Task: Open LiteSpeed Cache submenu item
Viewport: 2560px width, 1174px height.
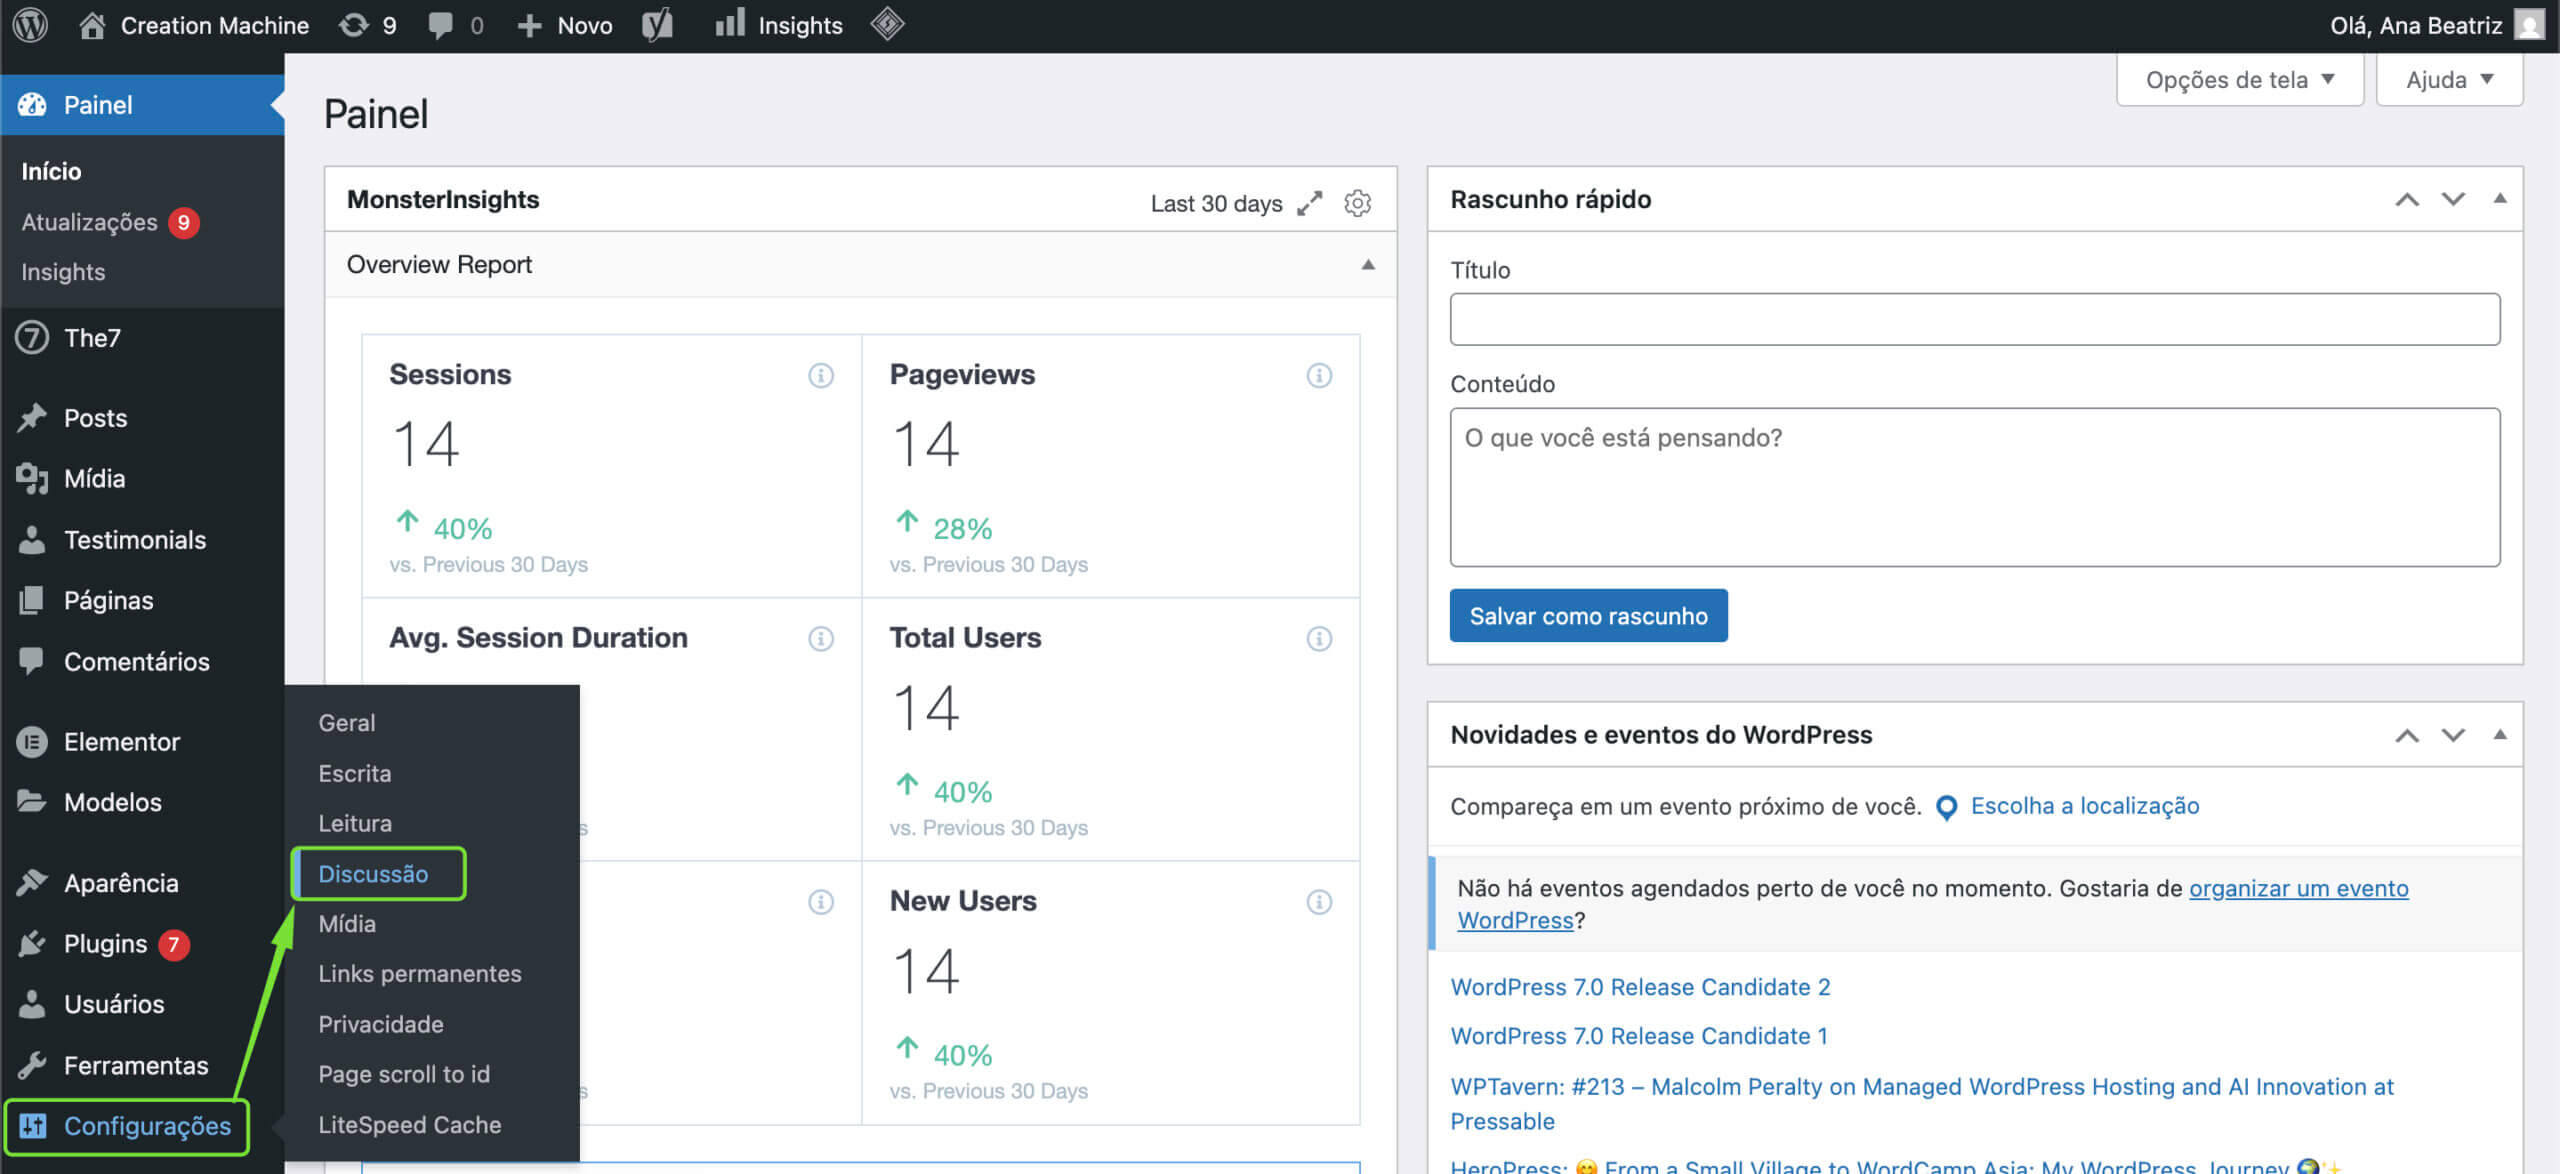Action: 410,1125
